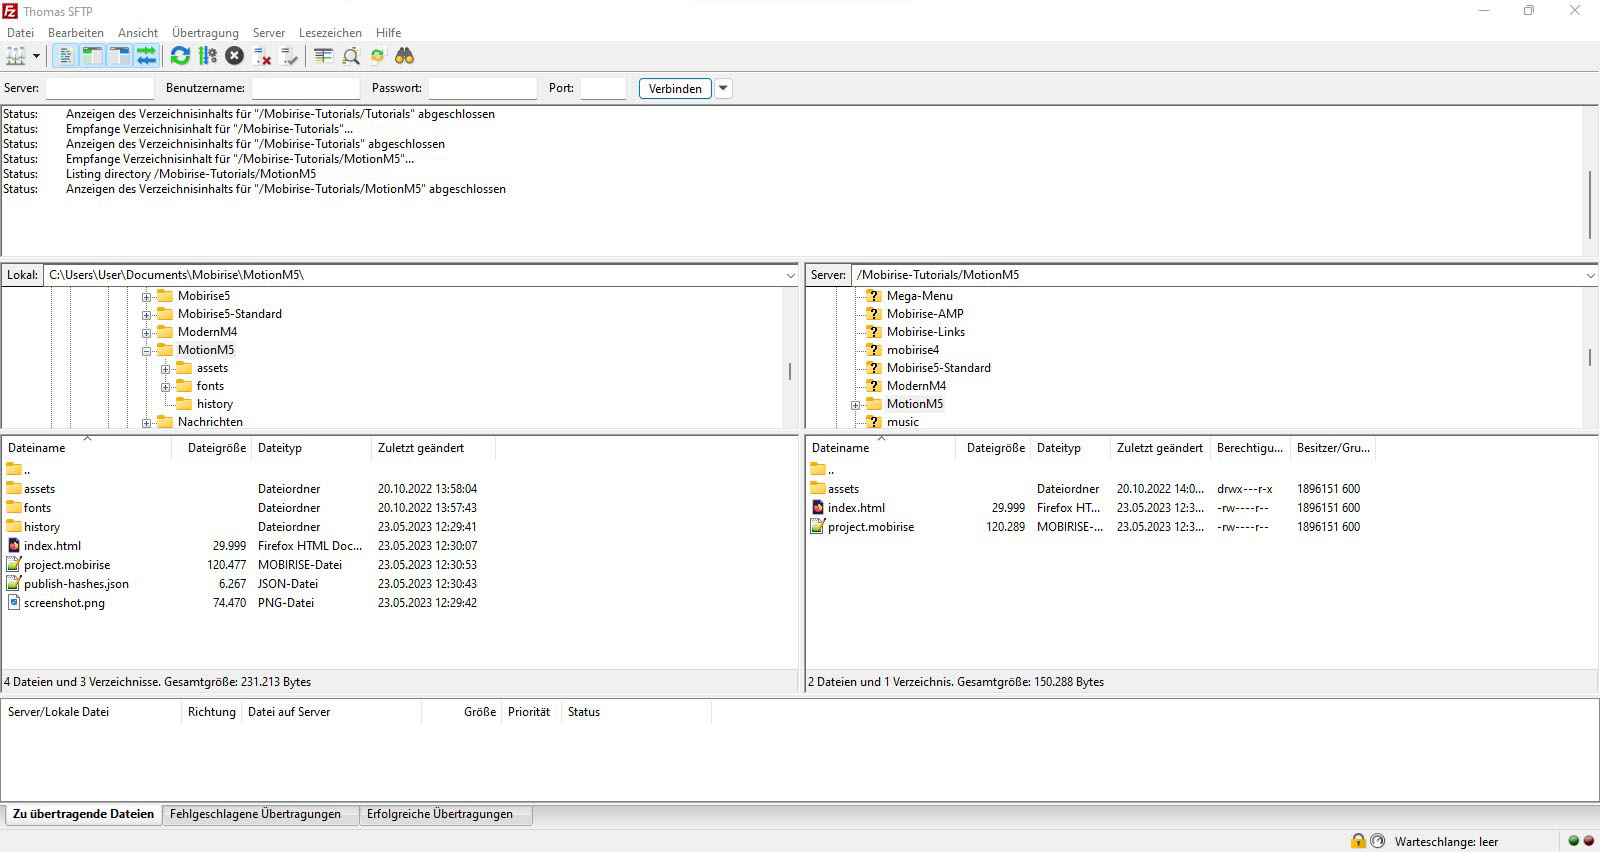
Task: Open the Übertragung menu
Action: [205, 33]
